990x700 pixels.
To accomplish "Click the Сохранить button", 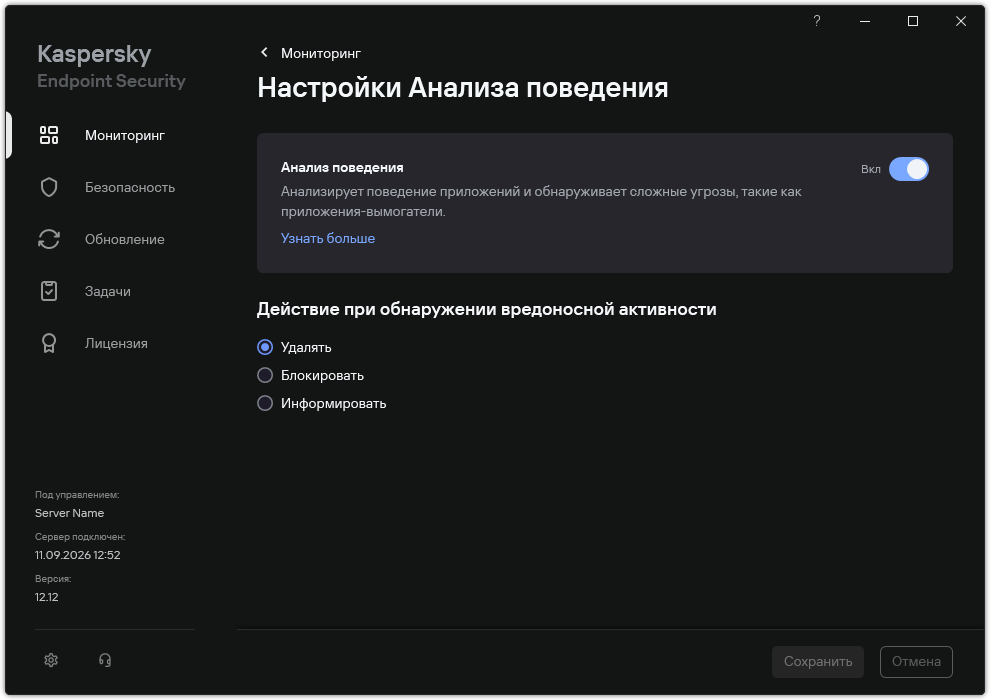I will 818,661.
